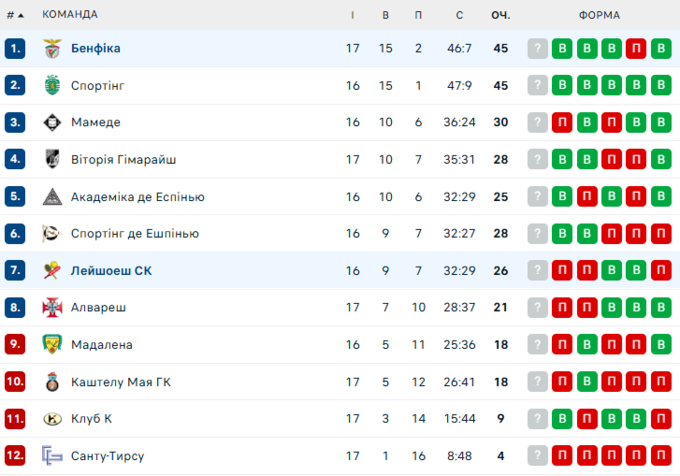Open the Спортінг де Ешпінью team link

135,234
